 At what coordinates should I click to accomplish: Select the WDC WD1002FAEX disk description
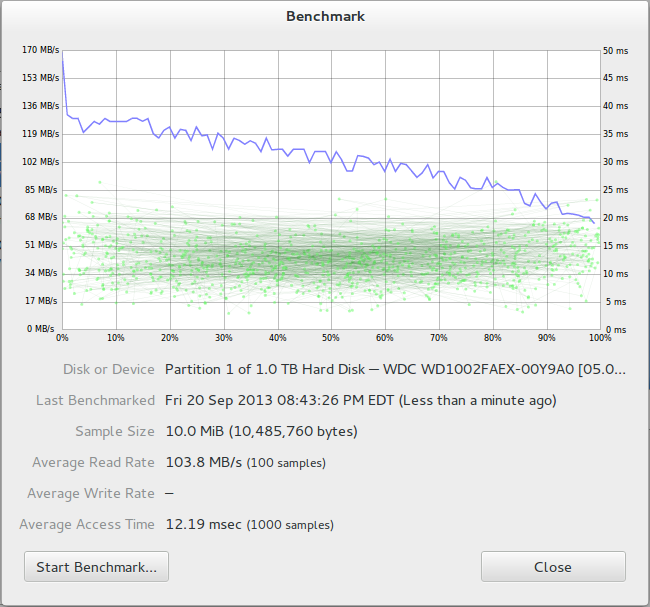pyautogui.click(x=395, y=369)
